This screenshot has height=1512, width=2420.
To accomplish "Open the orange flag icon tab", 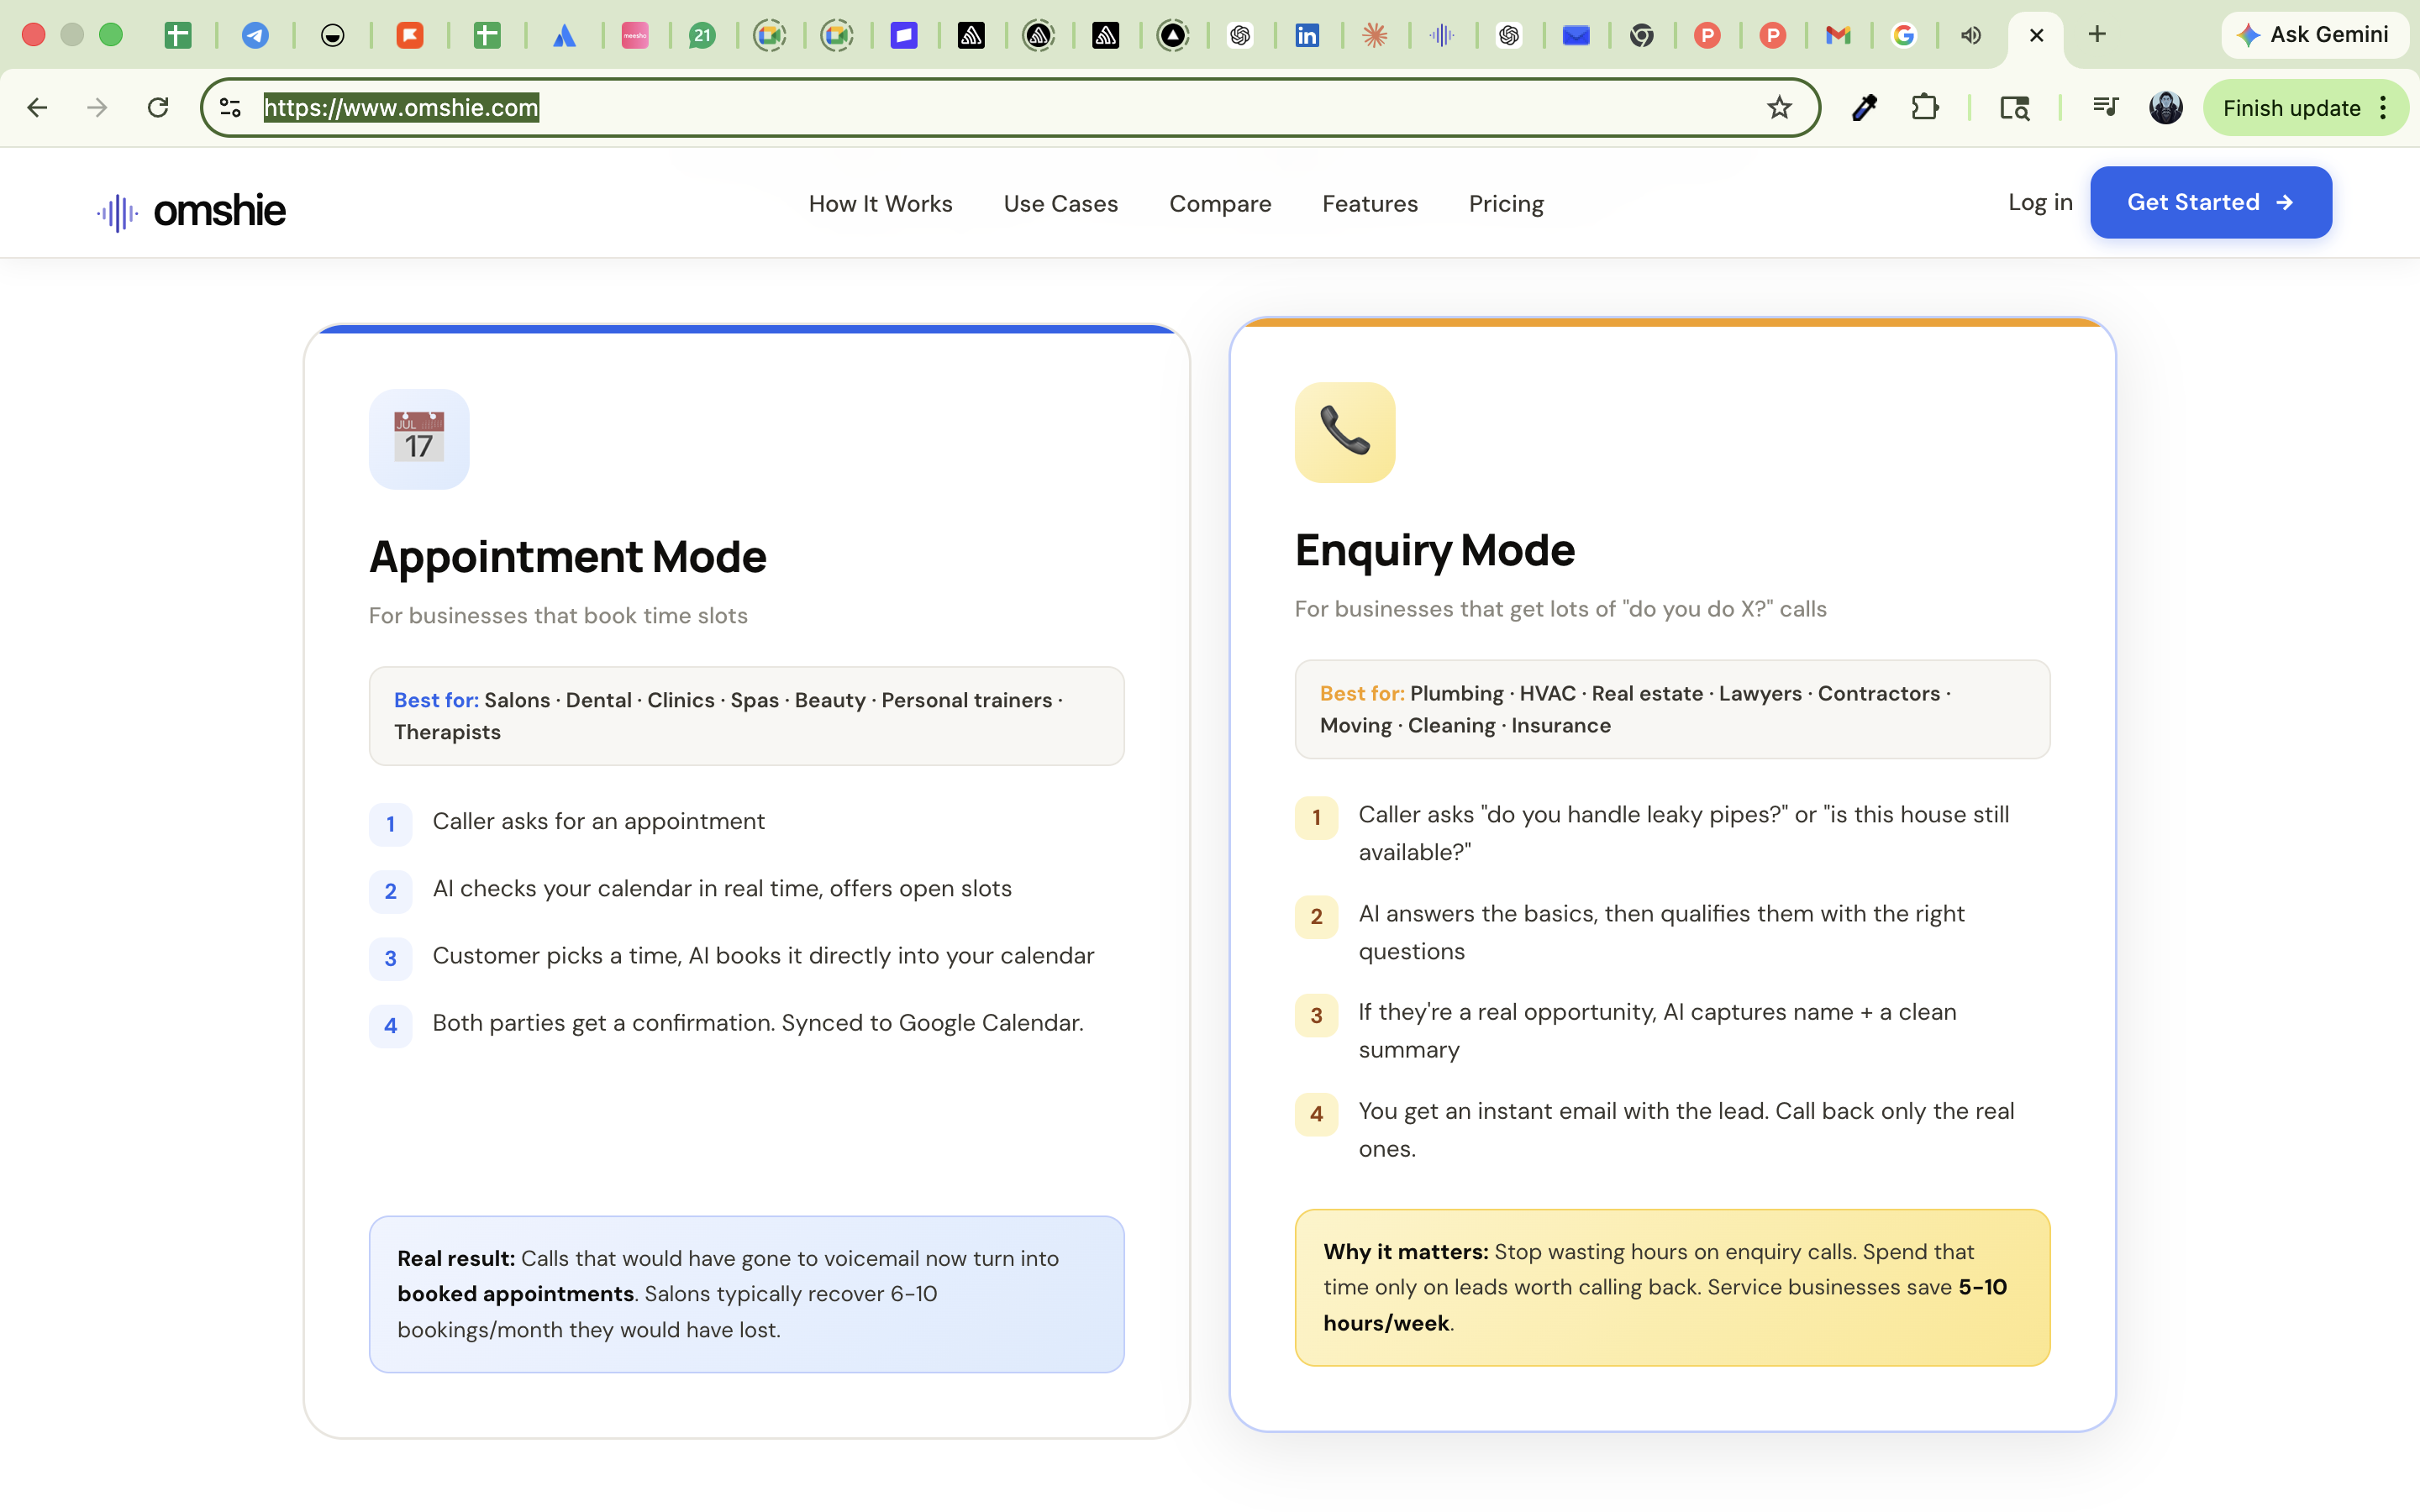I will coord(410,35).
